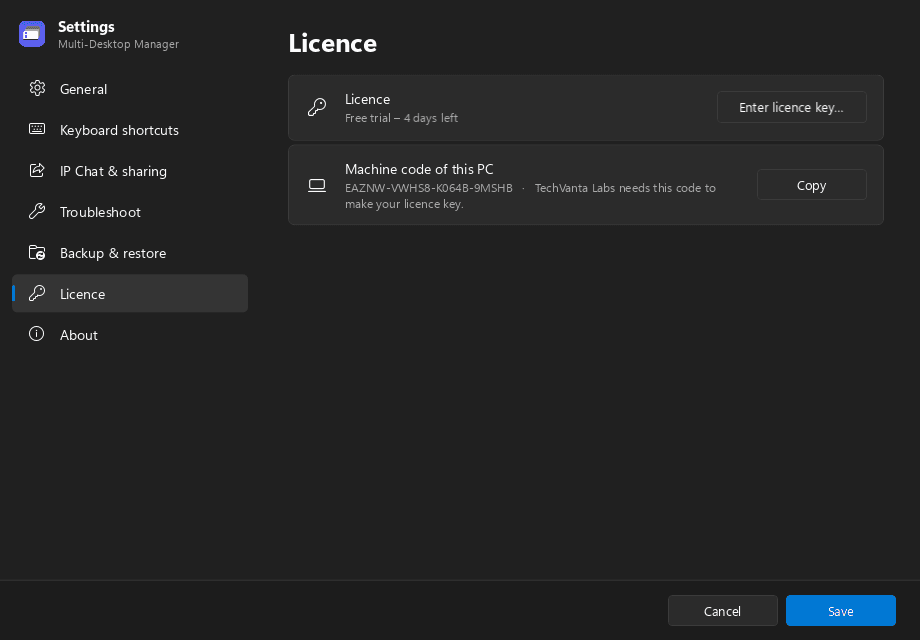Click 'Free trial – 4 days left' text
The width and height of the screenshot is (920, 640).
pyautogui.click(x=401, y=118)
